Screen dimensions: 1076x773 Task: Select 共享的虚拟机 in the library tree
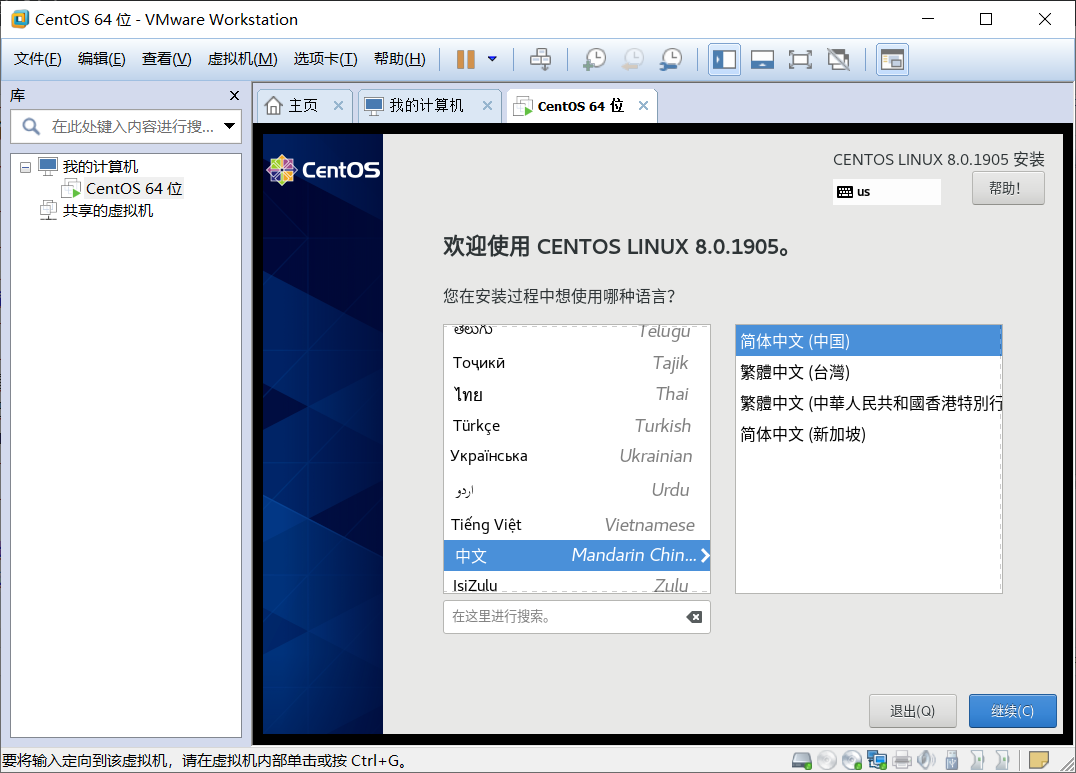pos(108,211)
